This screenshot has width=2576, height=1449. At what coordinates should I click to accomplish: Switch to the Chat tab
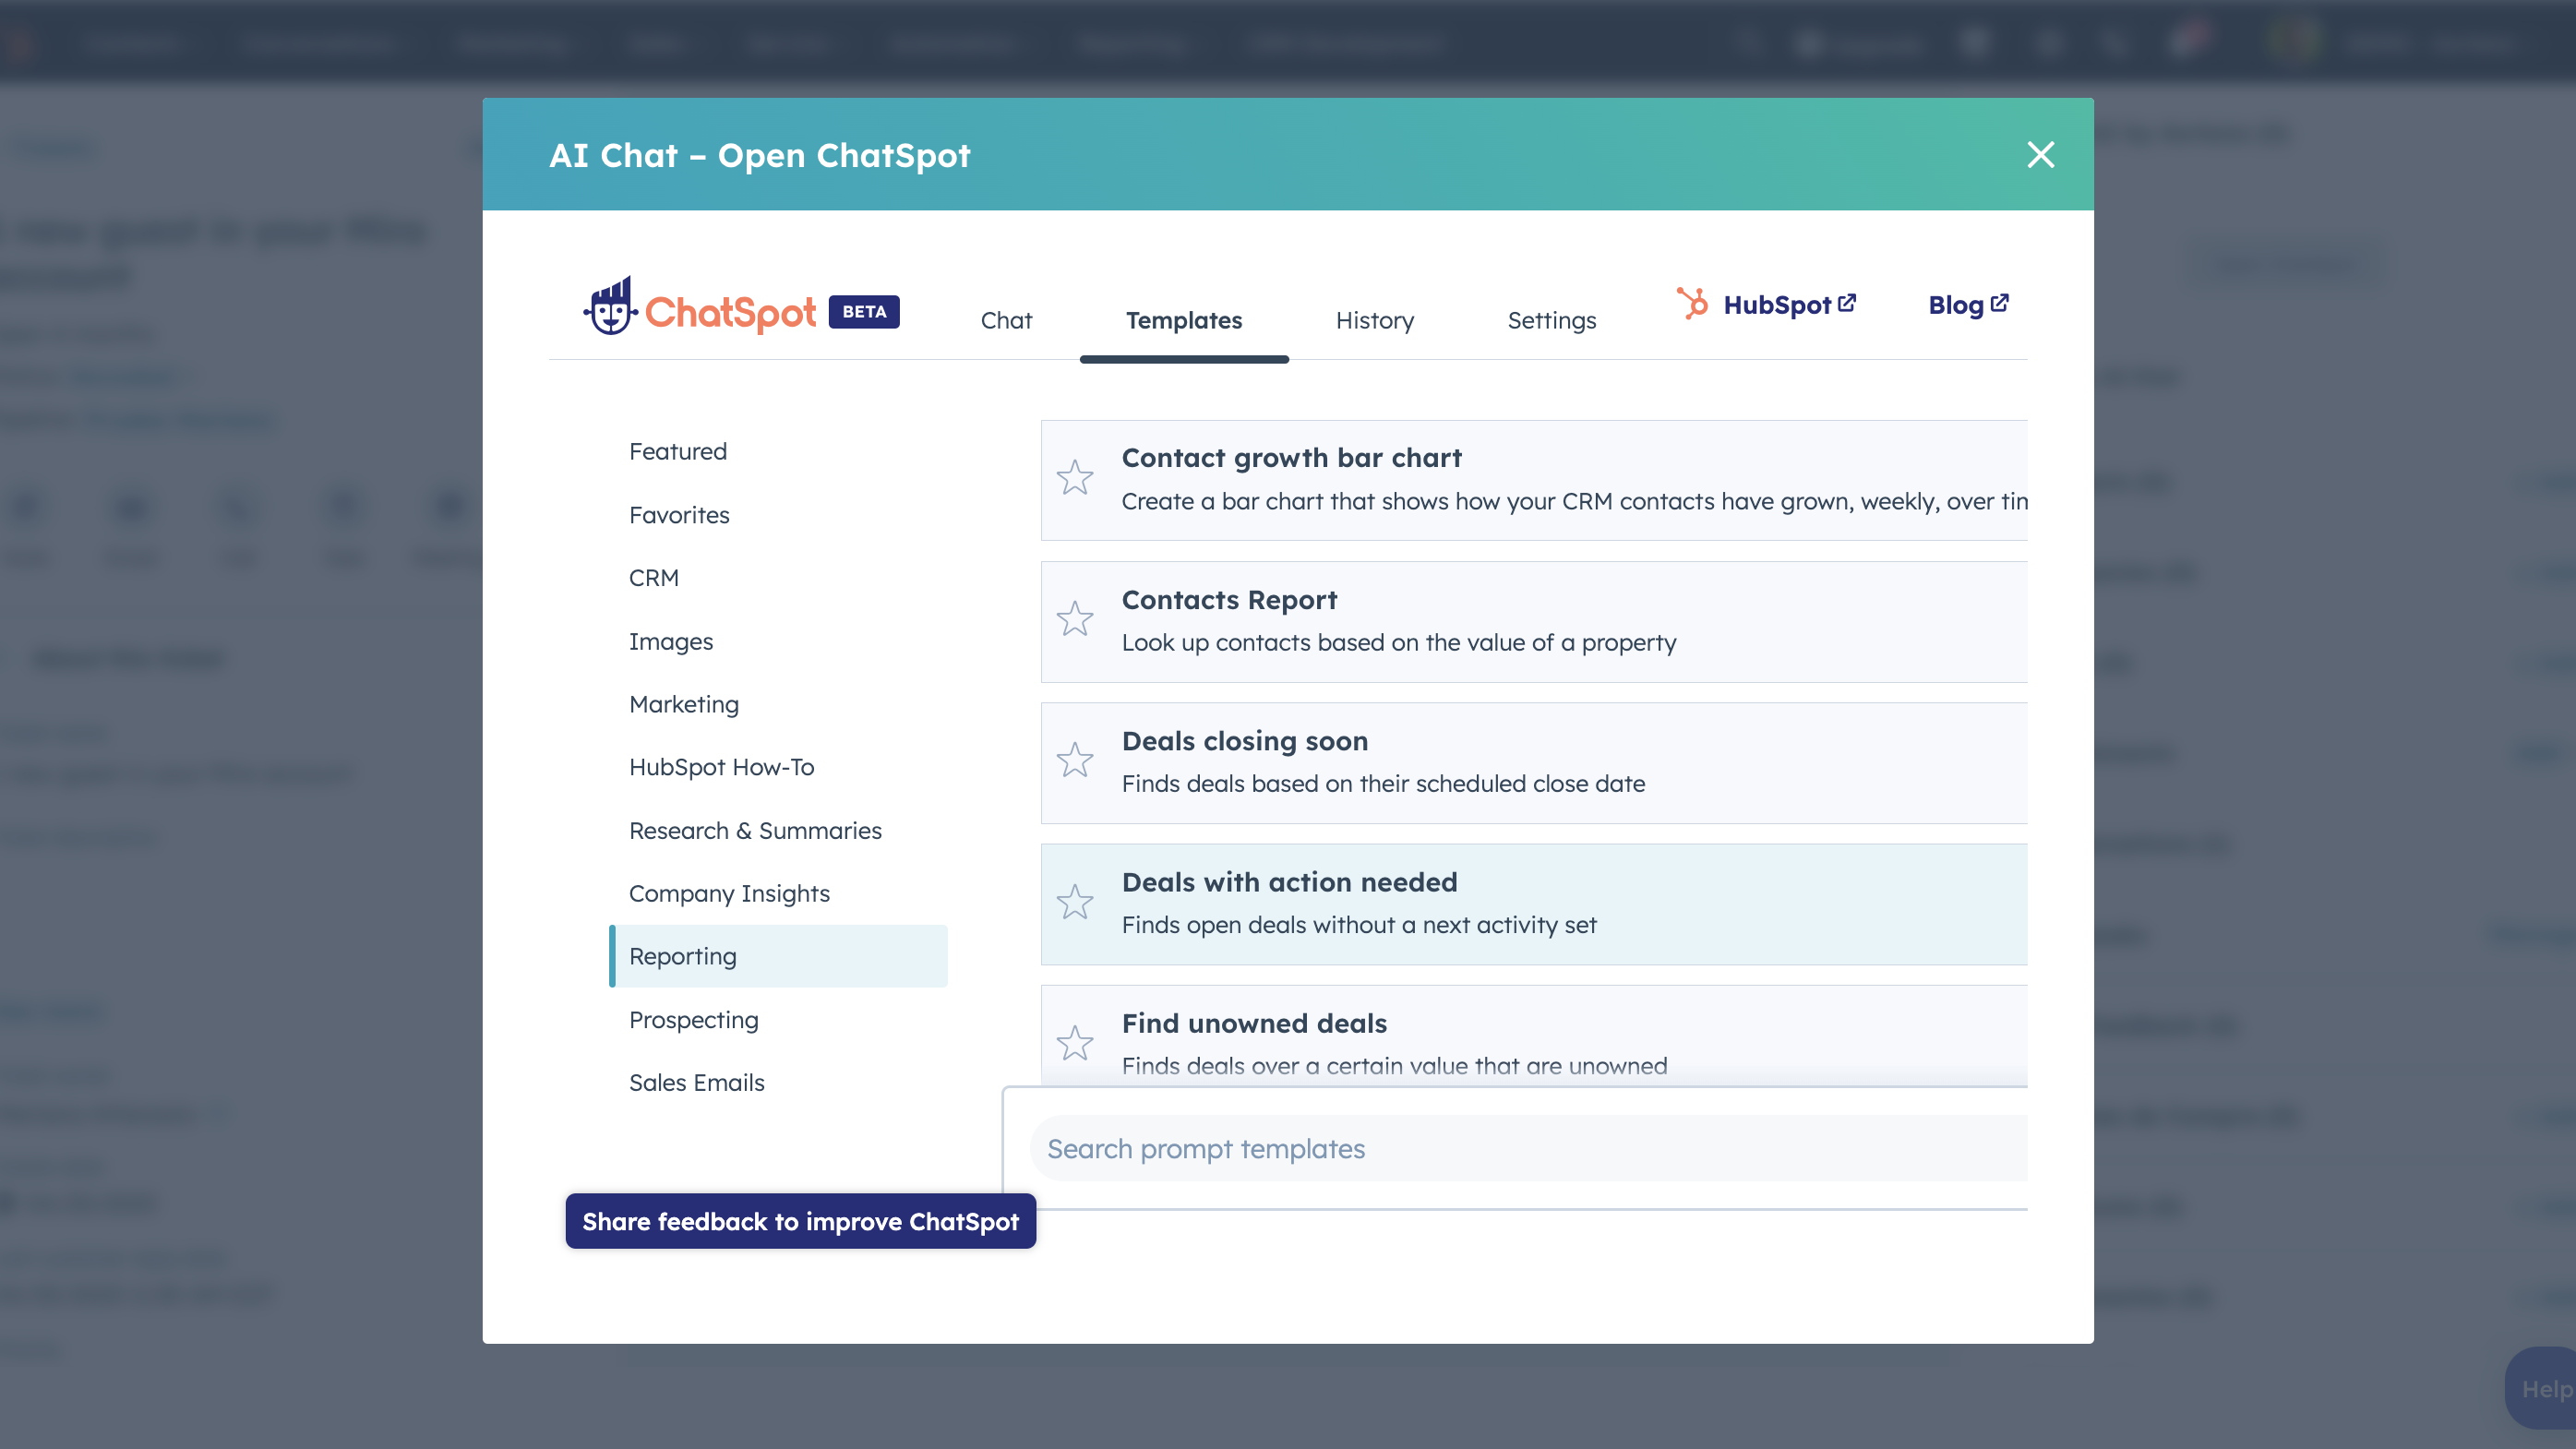click(x=1006, y=320)
